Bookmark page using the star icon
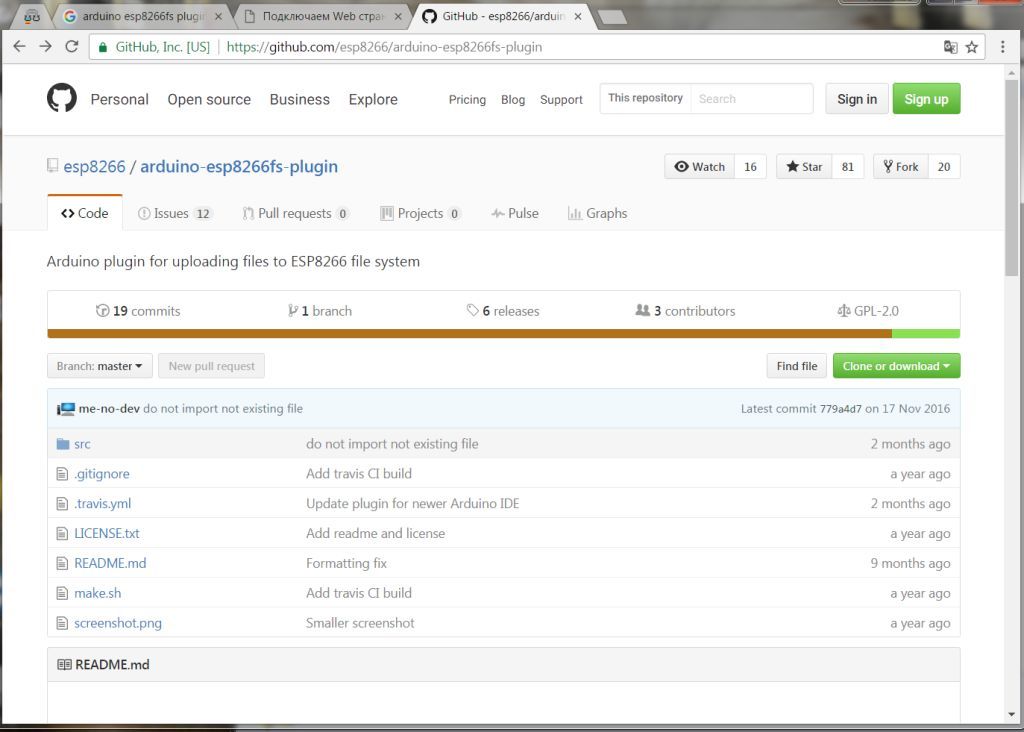1024x732 pixels. [971, 47]
